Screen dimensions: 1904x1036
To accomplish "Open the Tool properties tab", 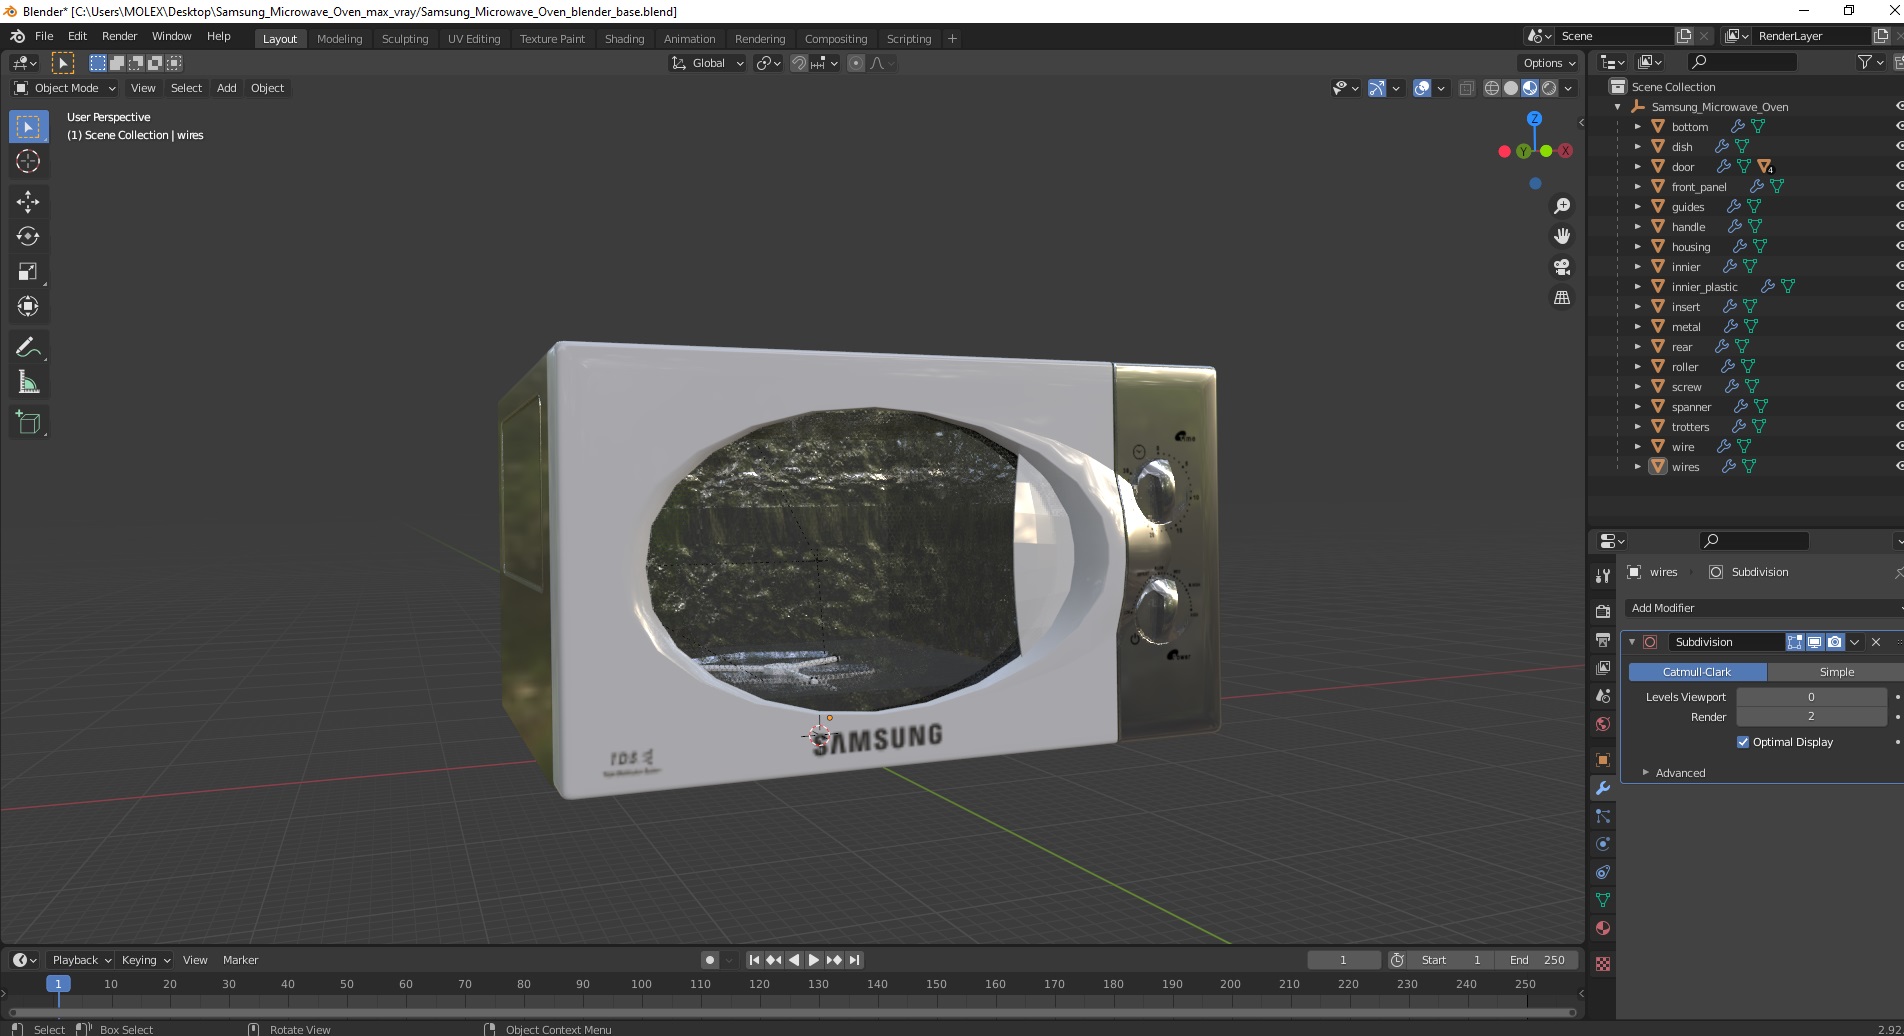I will coord(1603,576).
